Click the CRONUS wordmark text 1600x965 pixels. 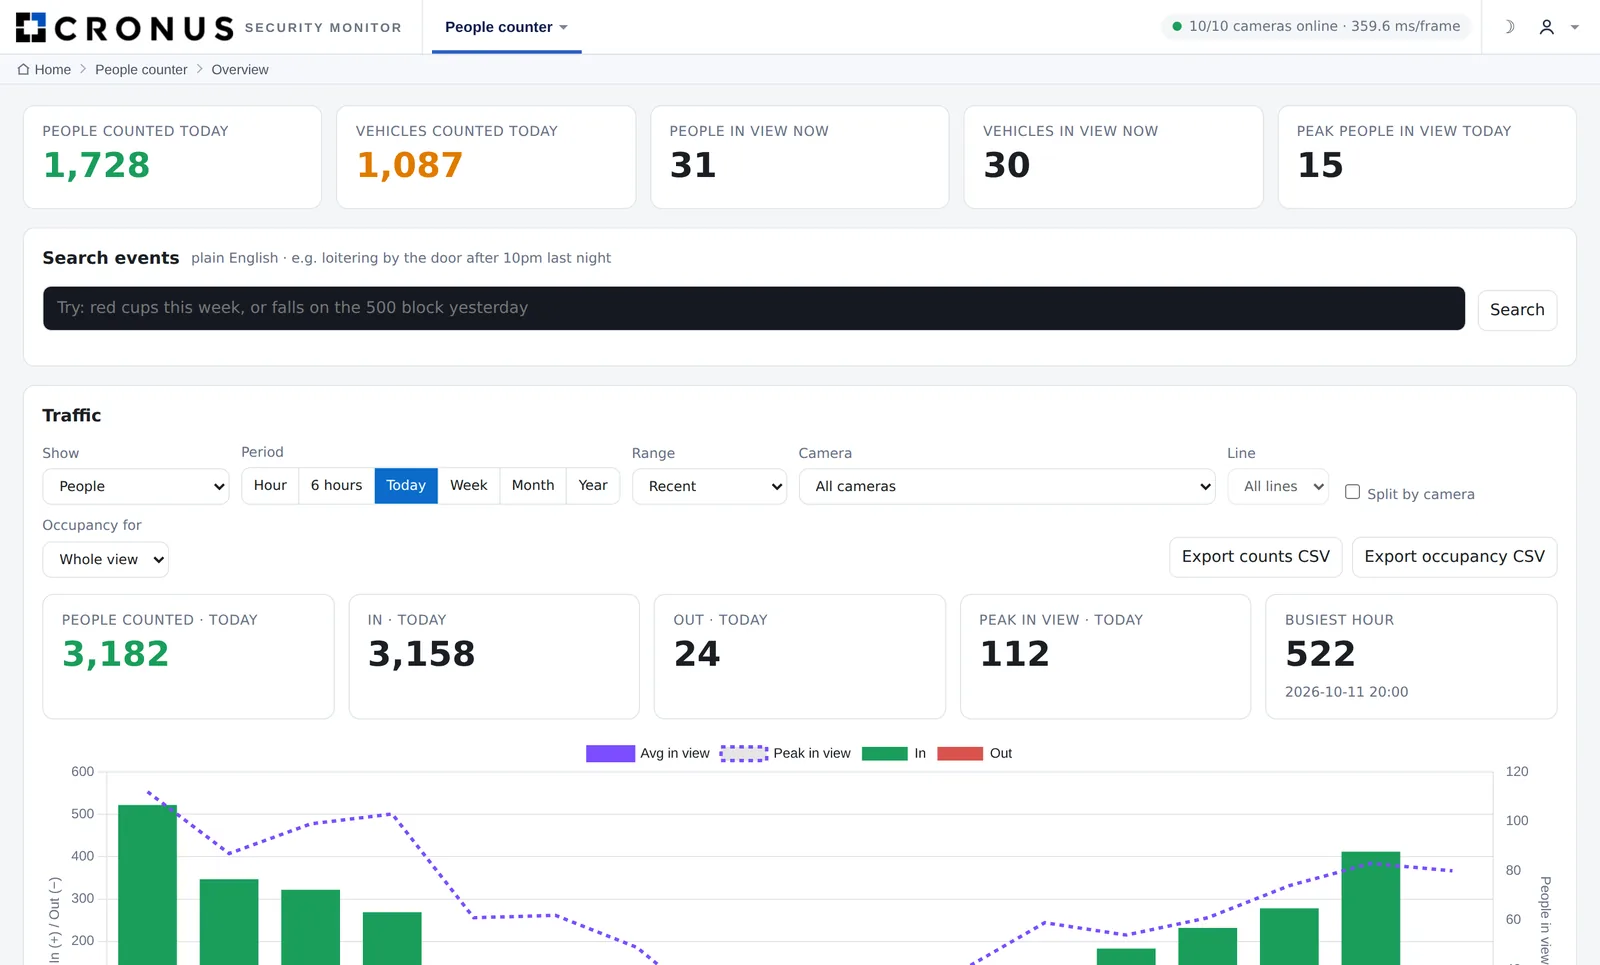(144, 28)
